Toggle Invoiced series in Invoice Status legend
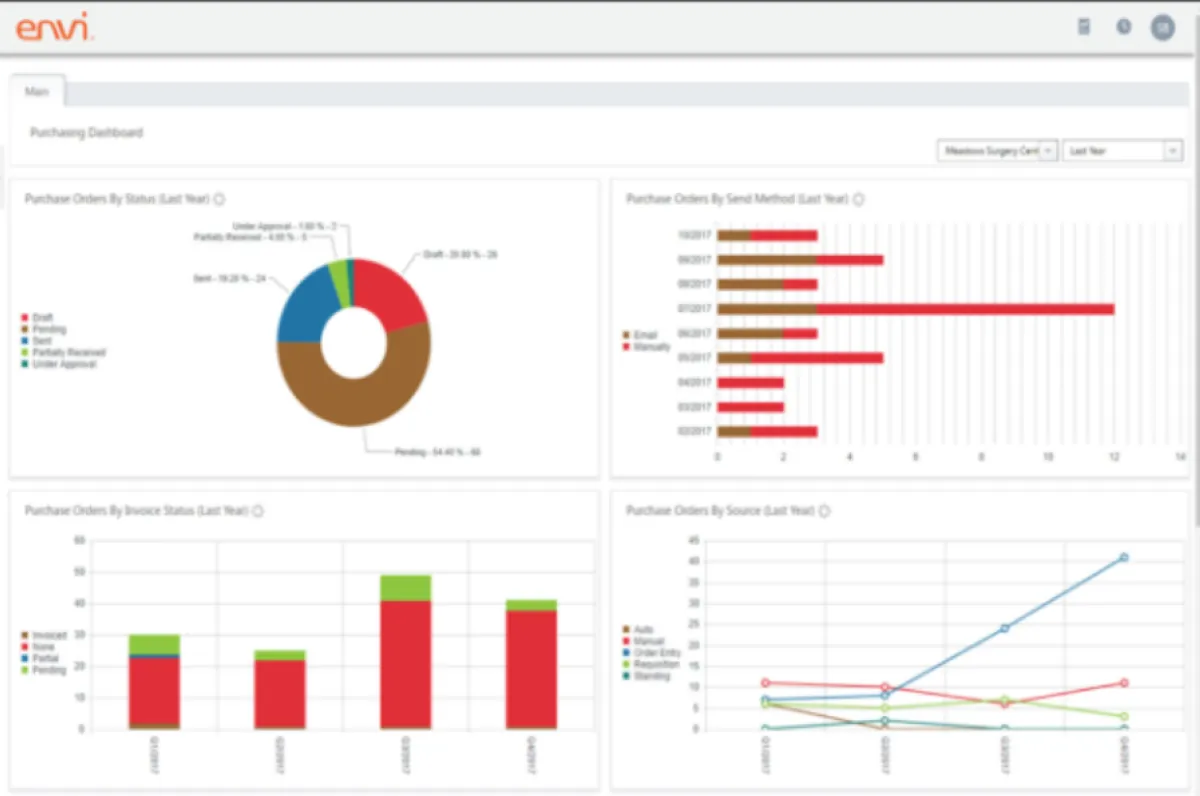1200x796 pixels. (x=48, y=635)
